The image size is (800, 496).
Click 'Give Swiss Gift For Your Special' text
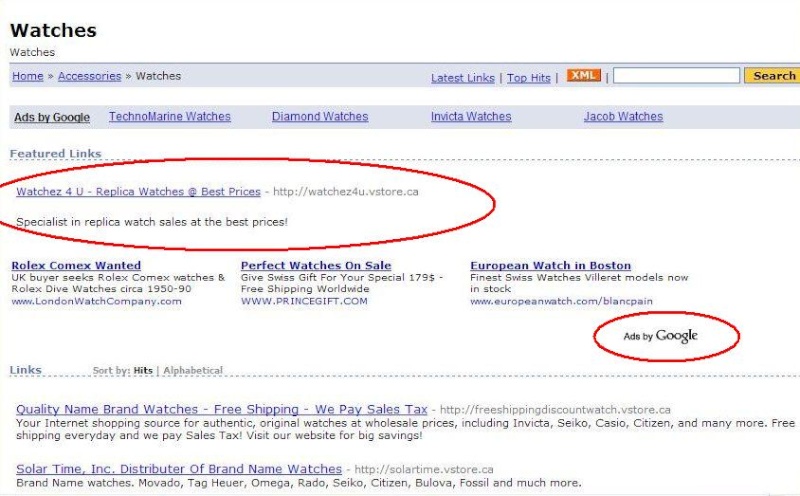pyautogui.click(x=342, y=283)
